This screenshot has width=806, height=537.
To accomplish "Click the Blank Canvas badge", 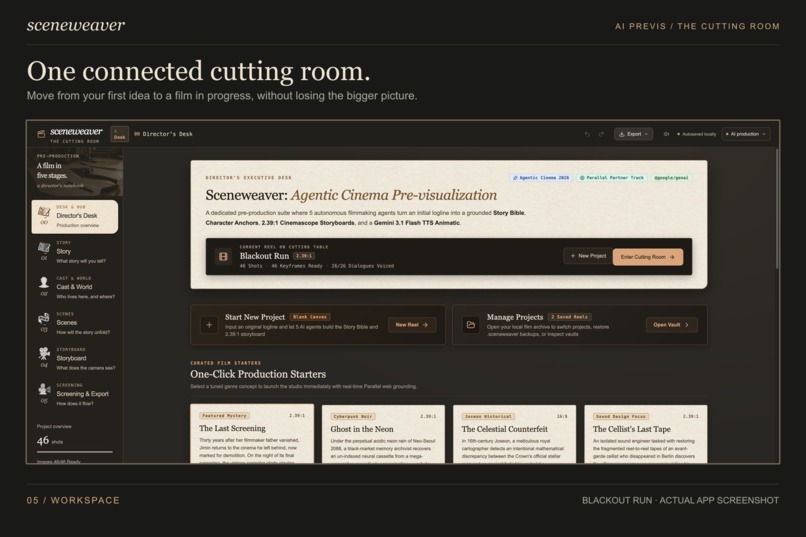I will coord(310,317).
